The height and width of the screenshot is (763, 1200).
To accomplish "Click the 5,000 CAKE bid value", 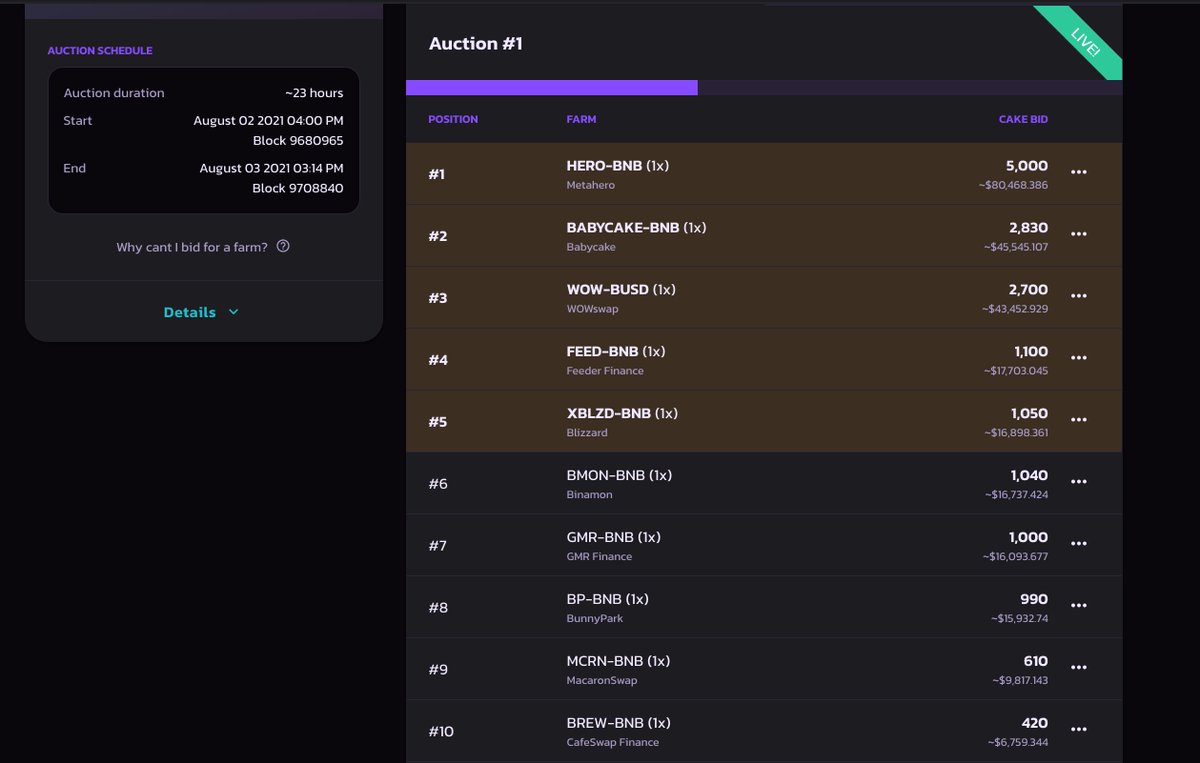I will tap(1027, 166).
